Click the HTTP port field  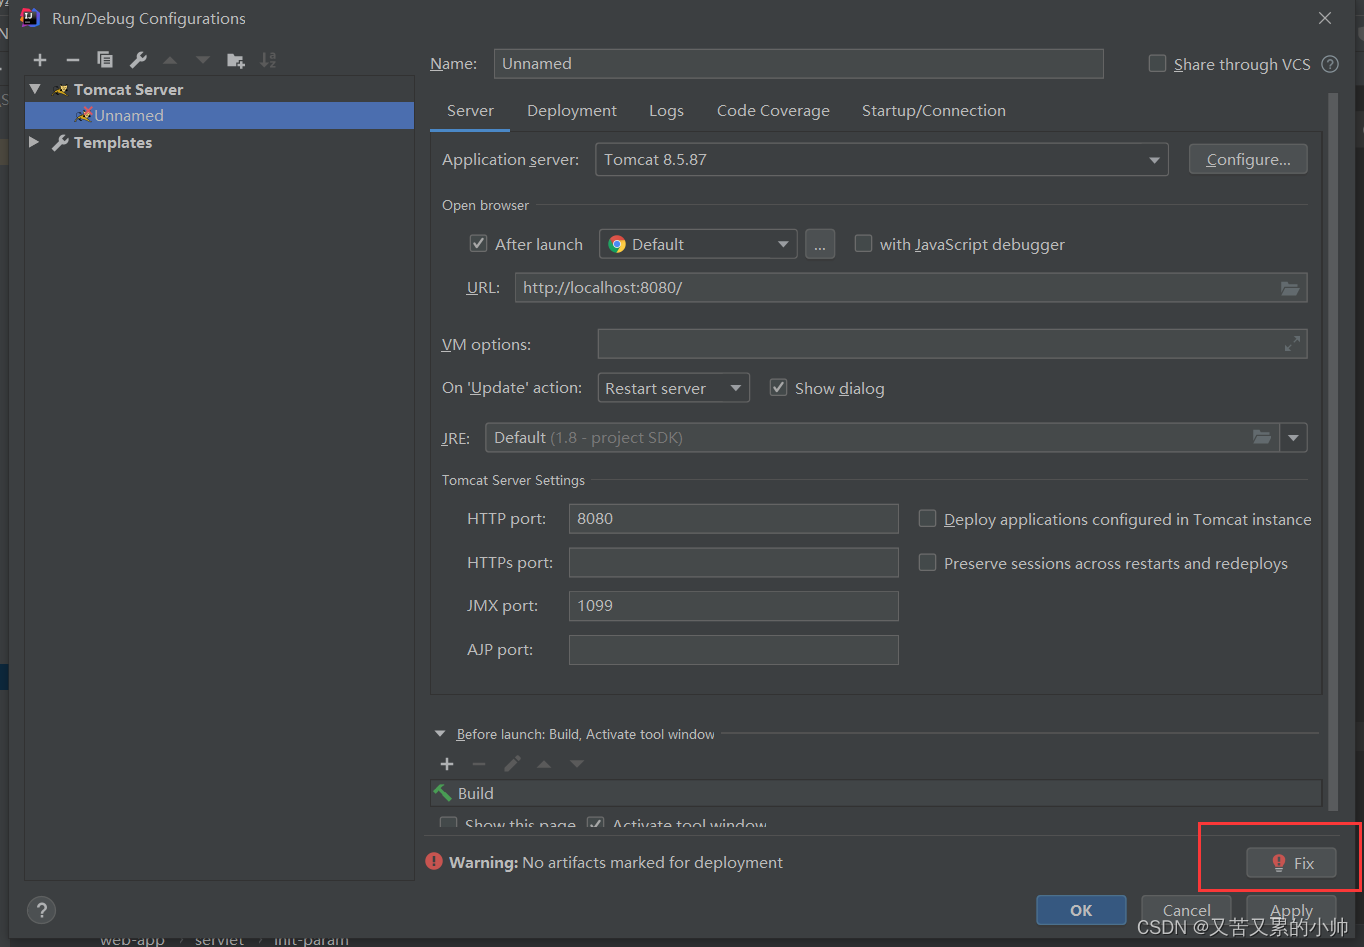tap(734, 519)
